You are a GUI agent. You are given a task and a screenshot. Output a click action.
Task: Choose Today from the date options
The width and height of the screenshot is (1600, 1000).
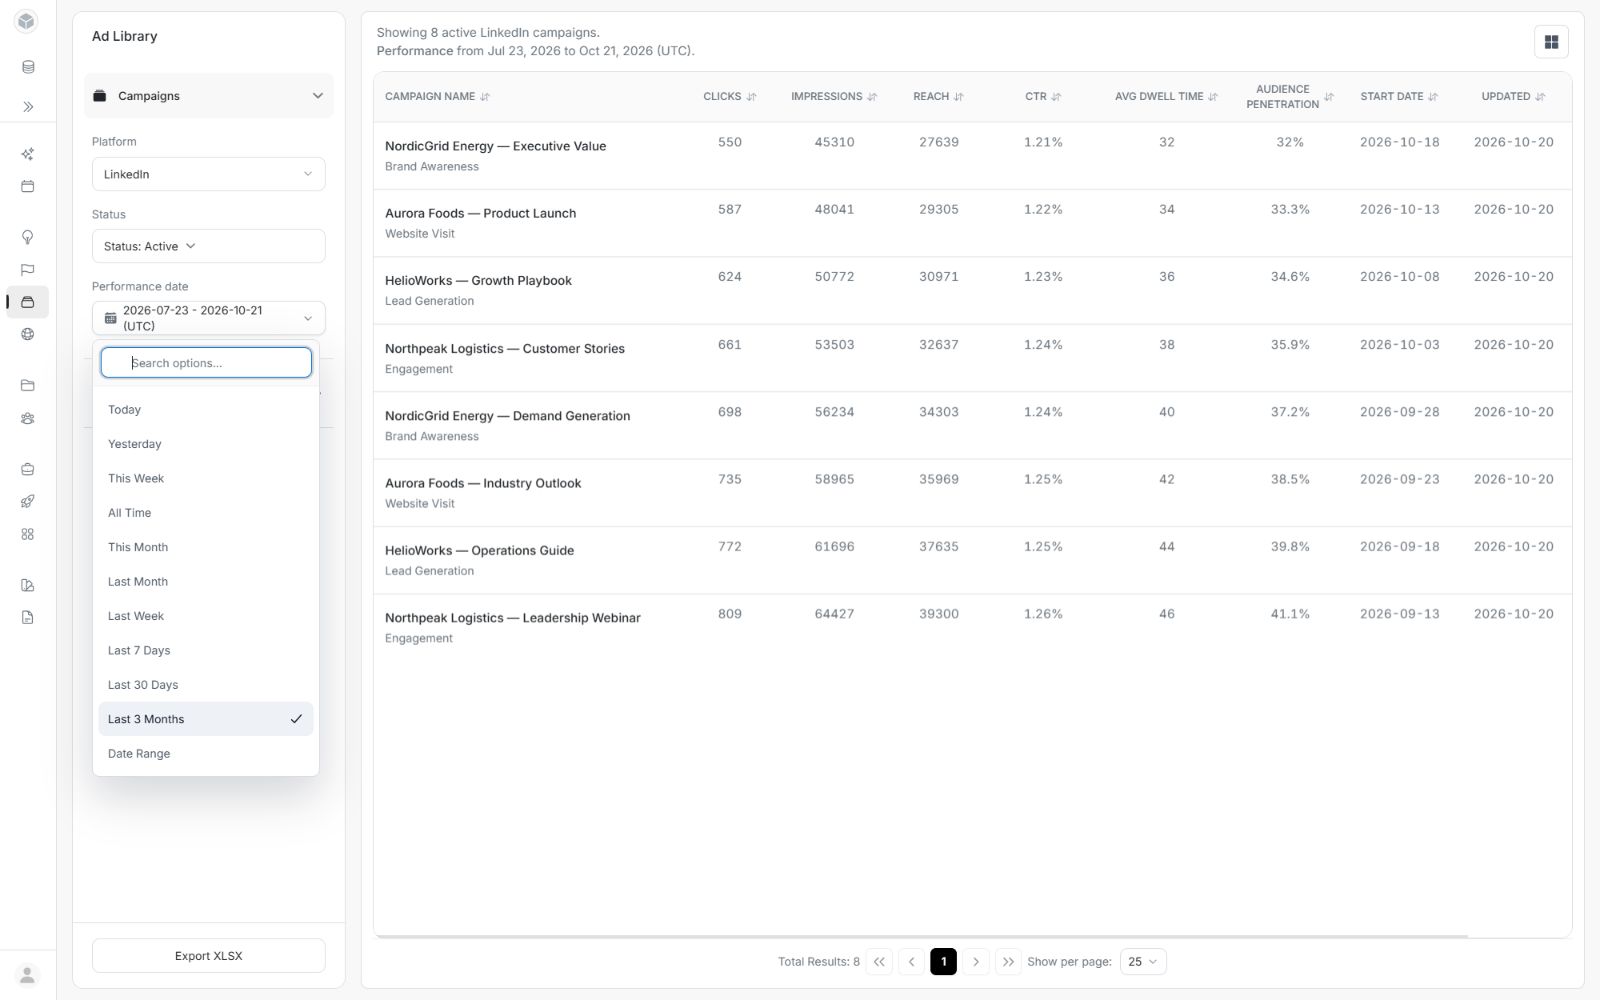coord(206,410)
